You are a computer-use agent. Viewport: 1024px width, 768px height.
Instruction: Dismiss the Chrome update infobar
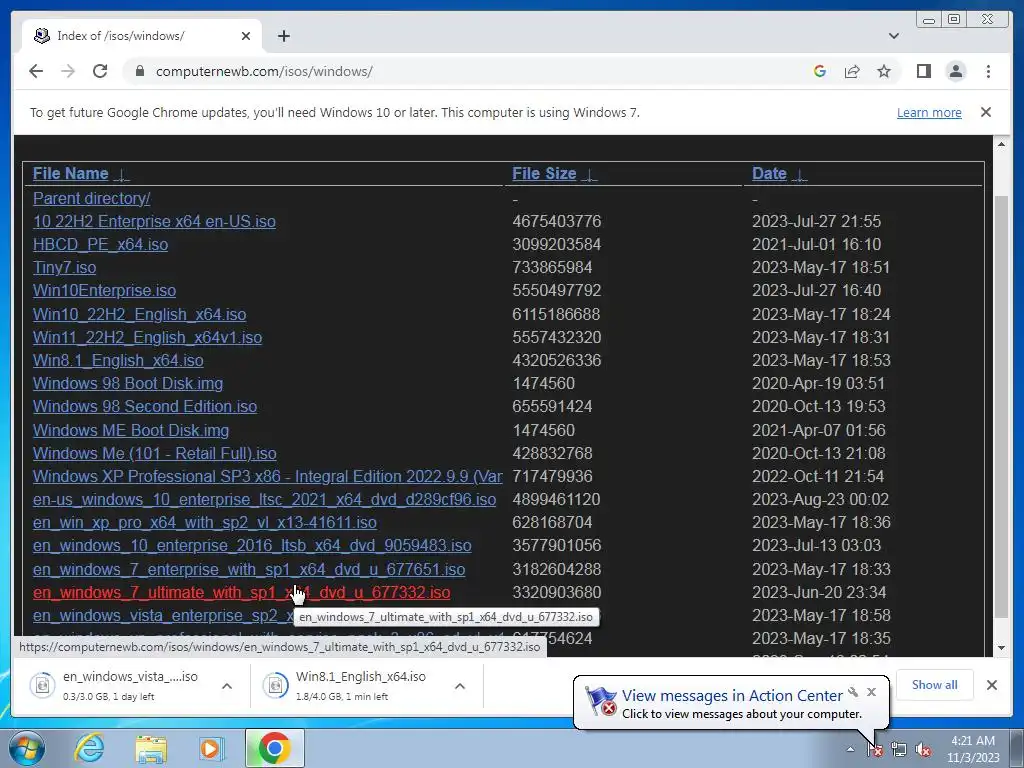[x=986, y=112]
